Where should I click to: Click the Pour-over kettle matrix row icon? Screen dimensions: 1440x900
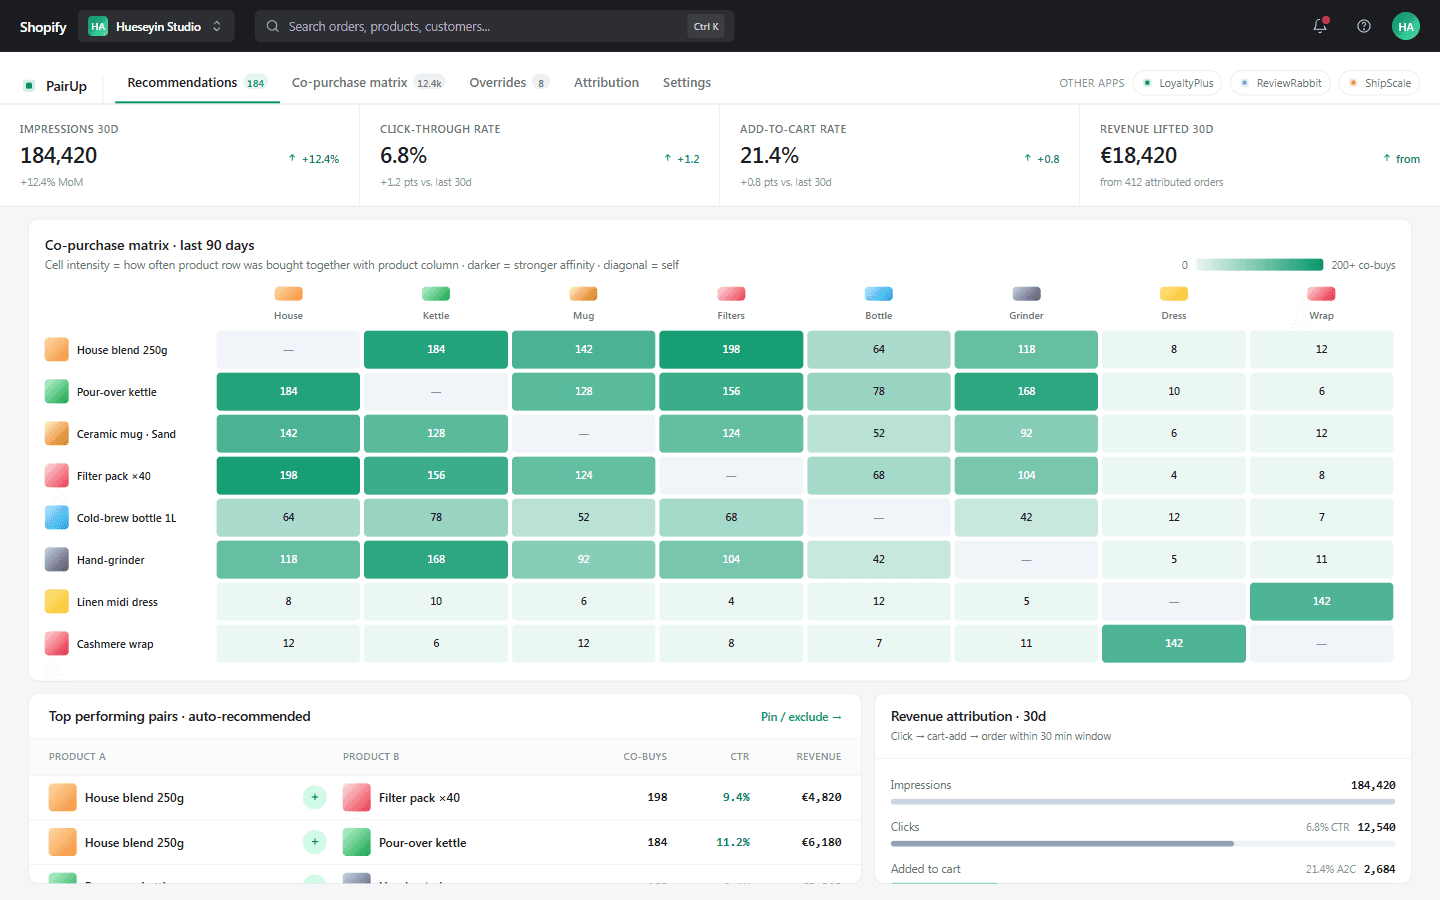[x=57, y=392]
